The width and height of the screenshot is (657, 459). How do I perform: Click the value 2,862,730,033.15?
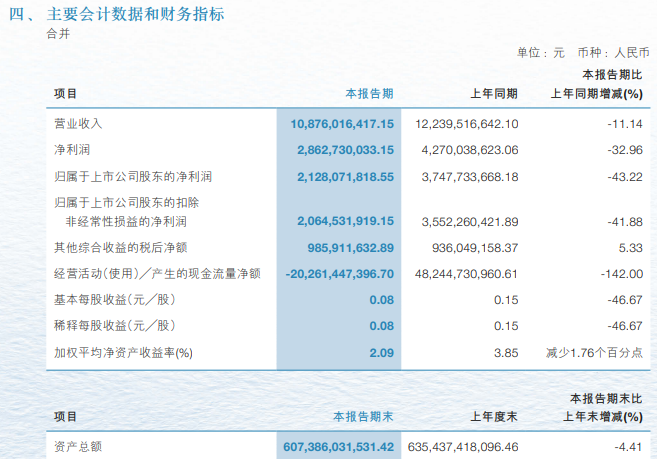coord(345,150)
